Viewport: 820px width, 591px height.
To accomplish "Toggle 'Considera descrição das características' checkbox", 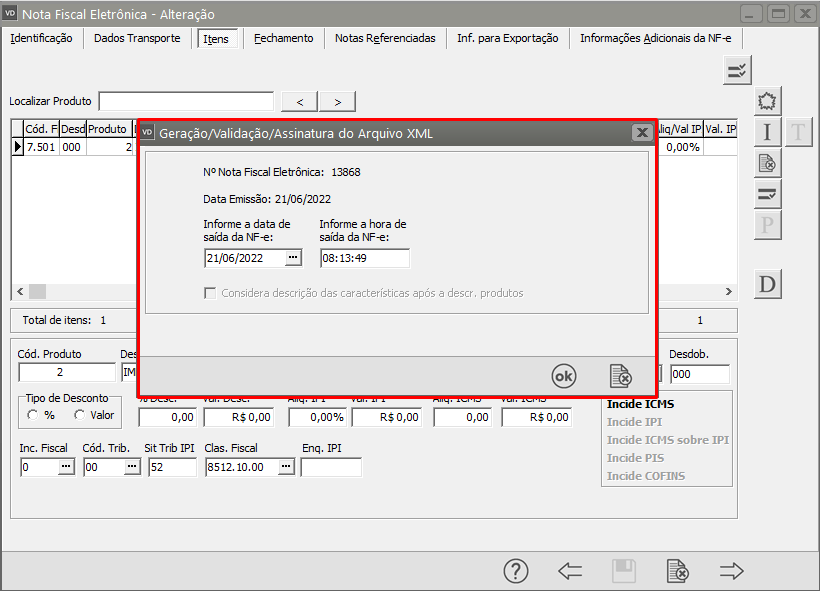I will point(210,293).
